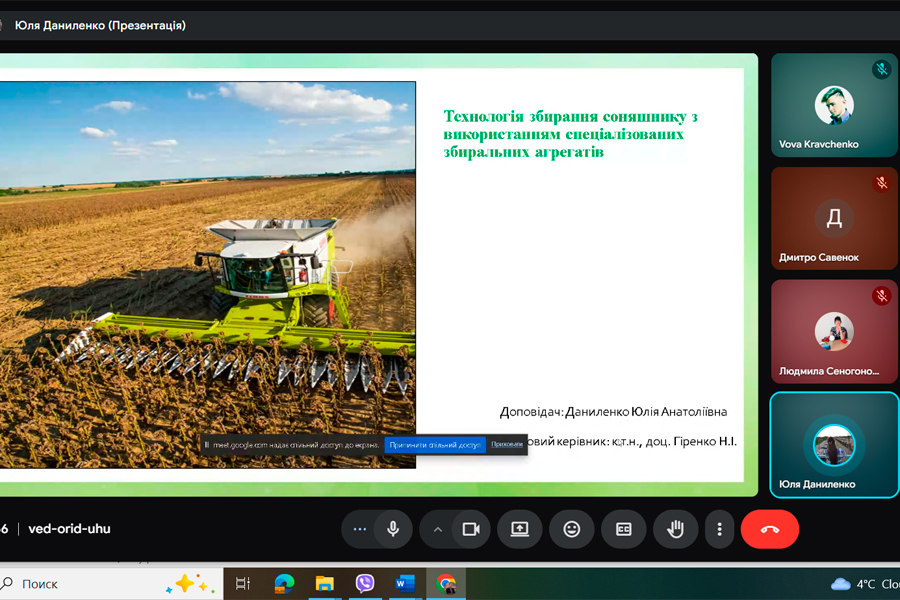The image size is (900, 600).
Task: Open File Explorer from the taskbar
Action: pos(324,583)
